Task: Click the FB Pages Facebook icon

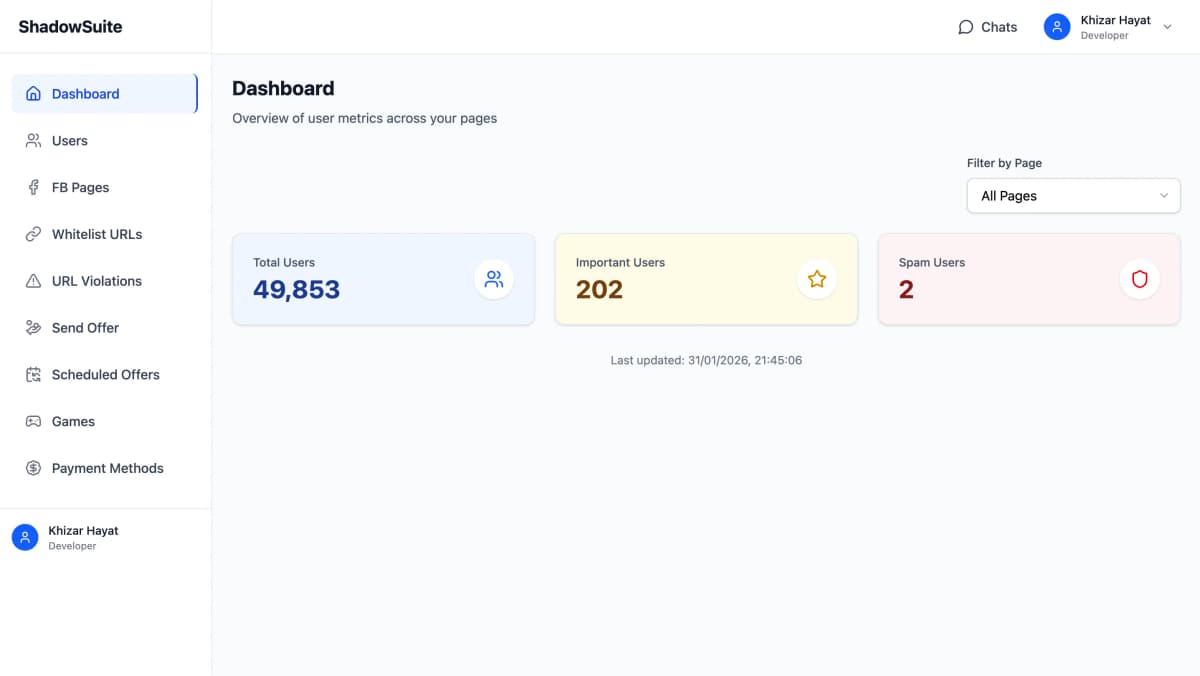Action: tap(33, 188)
